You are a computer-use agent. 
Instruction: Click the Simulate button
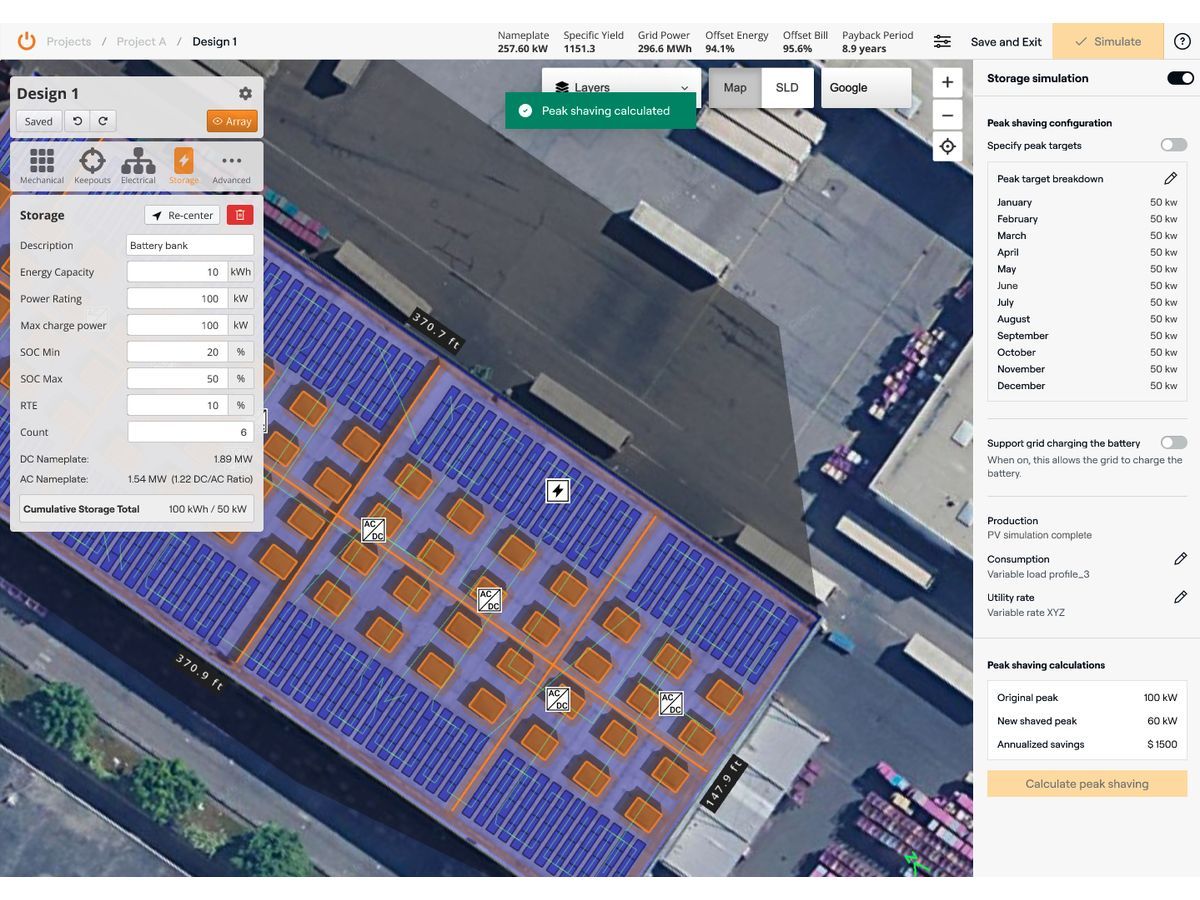point(1108,41)
